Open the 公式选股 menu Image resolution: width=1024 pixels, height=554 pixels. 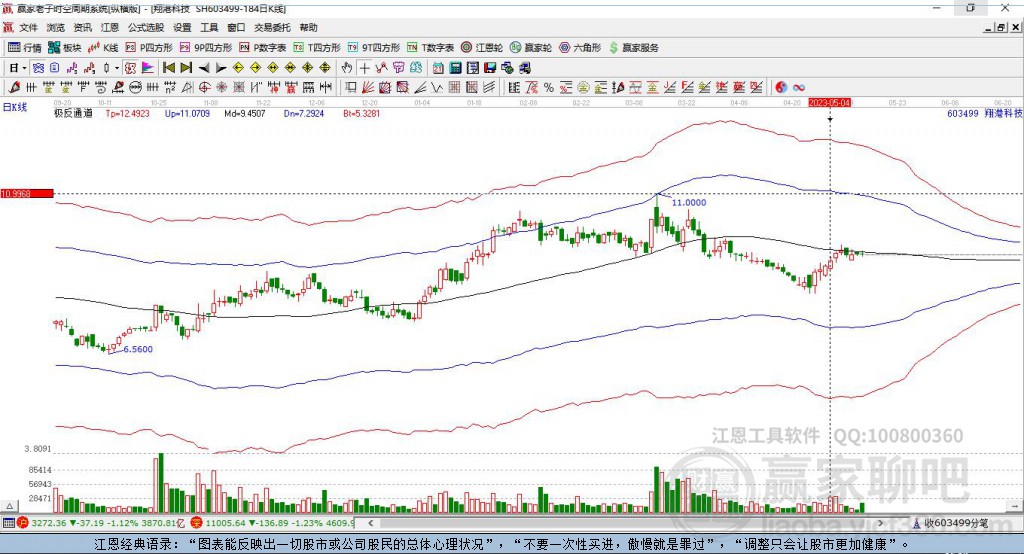pos(146,27)
